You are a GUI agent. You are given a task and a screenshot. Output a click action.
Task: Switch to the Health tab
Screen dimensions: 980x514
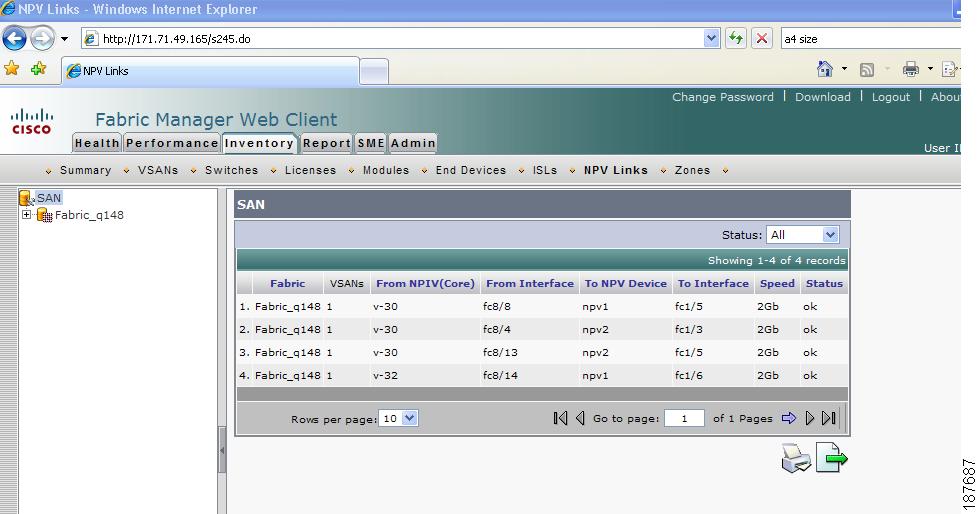97,143
